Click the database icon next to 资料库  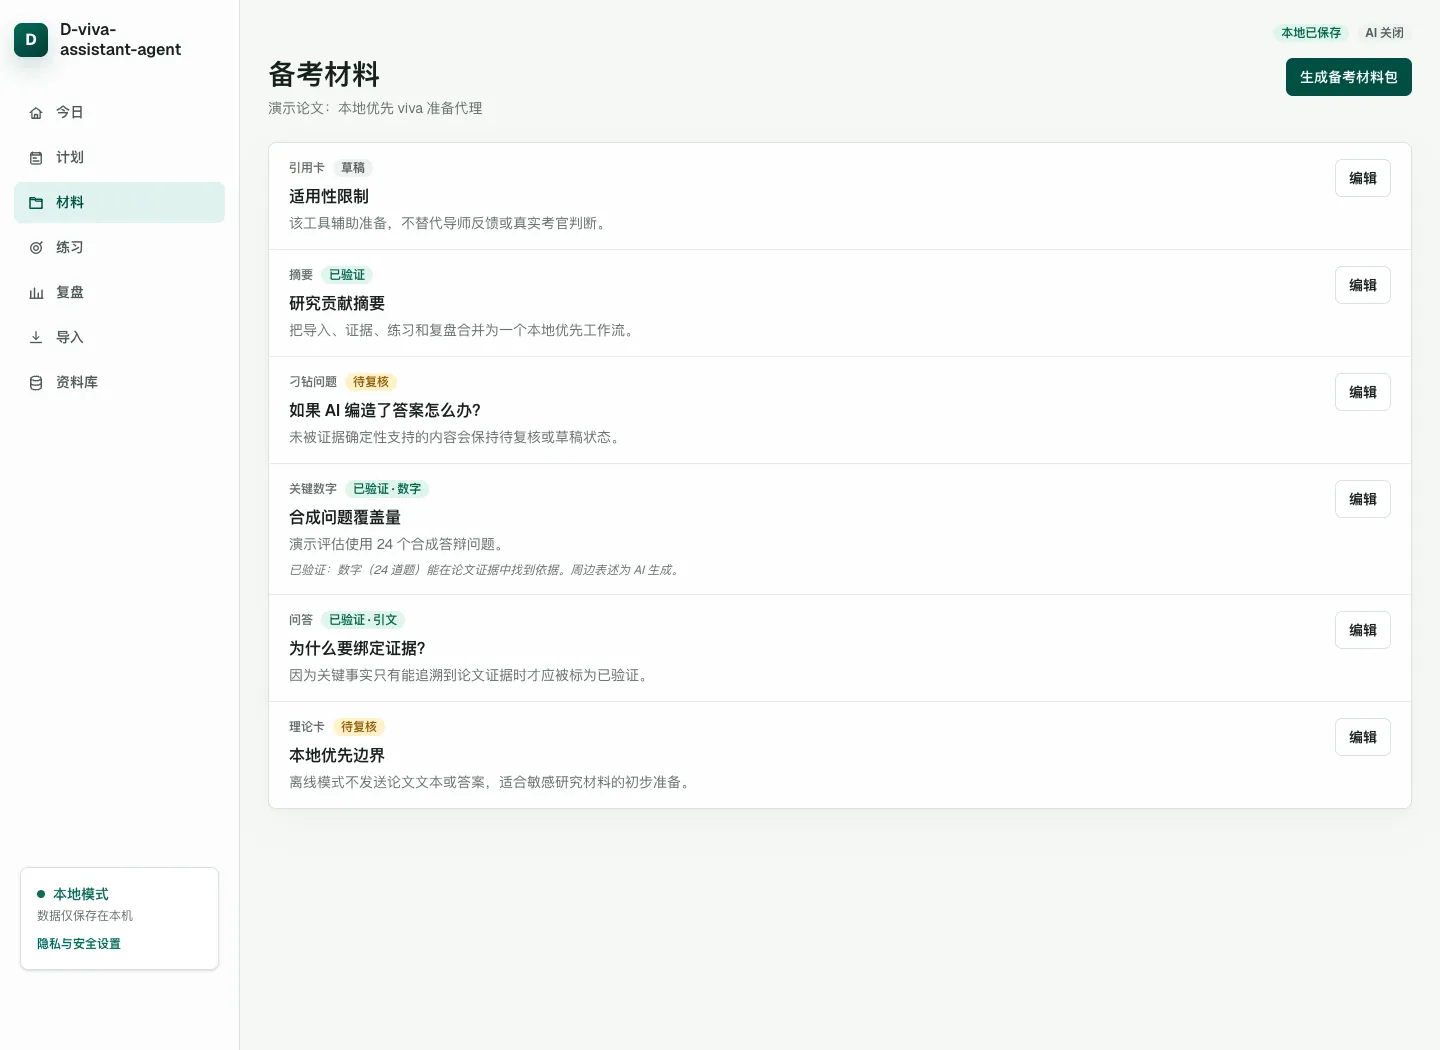point(36,383)
